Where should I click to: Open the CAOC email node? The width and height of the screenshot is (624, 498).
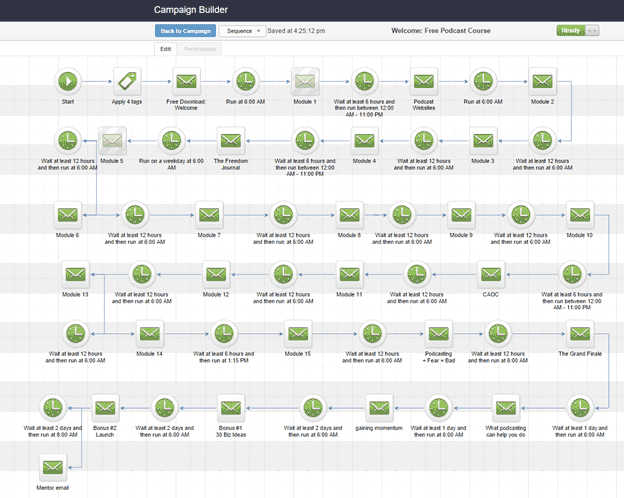[x=491, y=274]
